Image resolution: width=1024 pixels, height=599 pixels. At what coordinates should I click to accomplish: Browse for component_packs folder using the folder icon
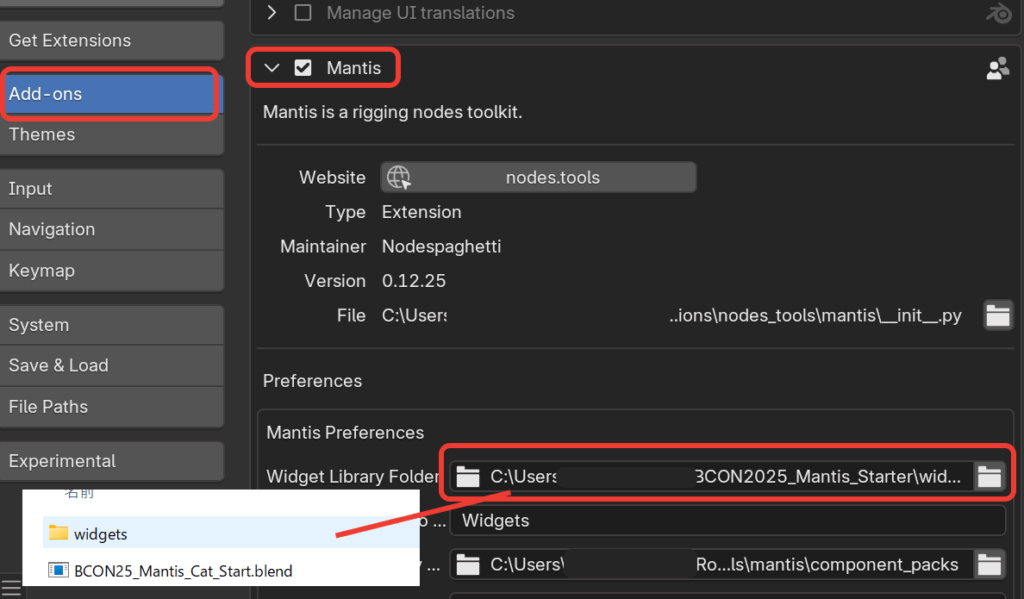click(x=989, y=565)
